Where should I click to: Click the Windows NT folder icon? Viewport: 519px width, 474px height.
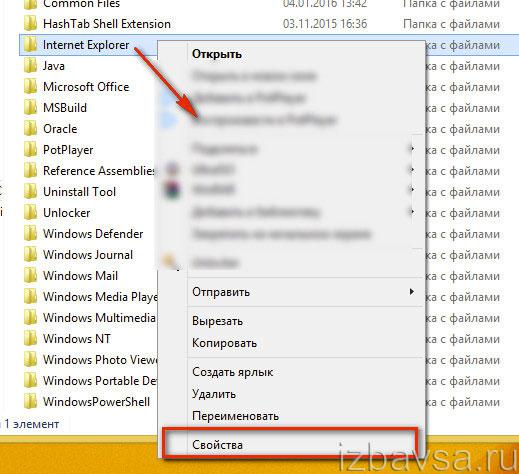(x=30, y=339)
